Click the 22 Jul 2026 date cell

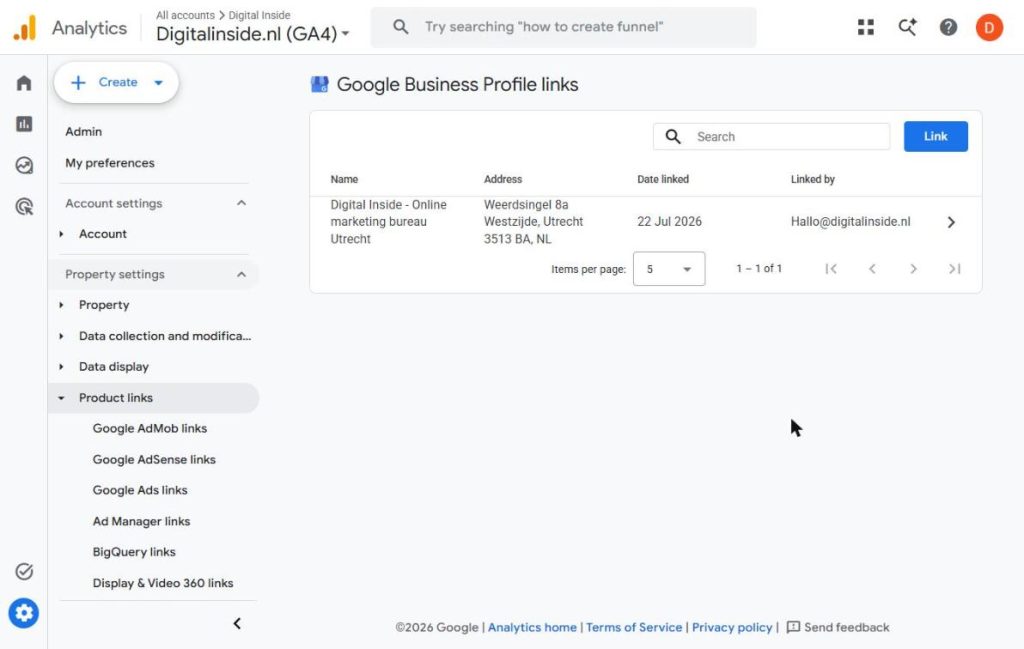pyautogui.click(x=669, y=221)
